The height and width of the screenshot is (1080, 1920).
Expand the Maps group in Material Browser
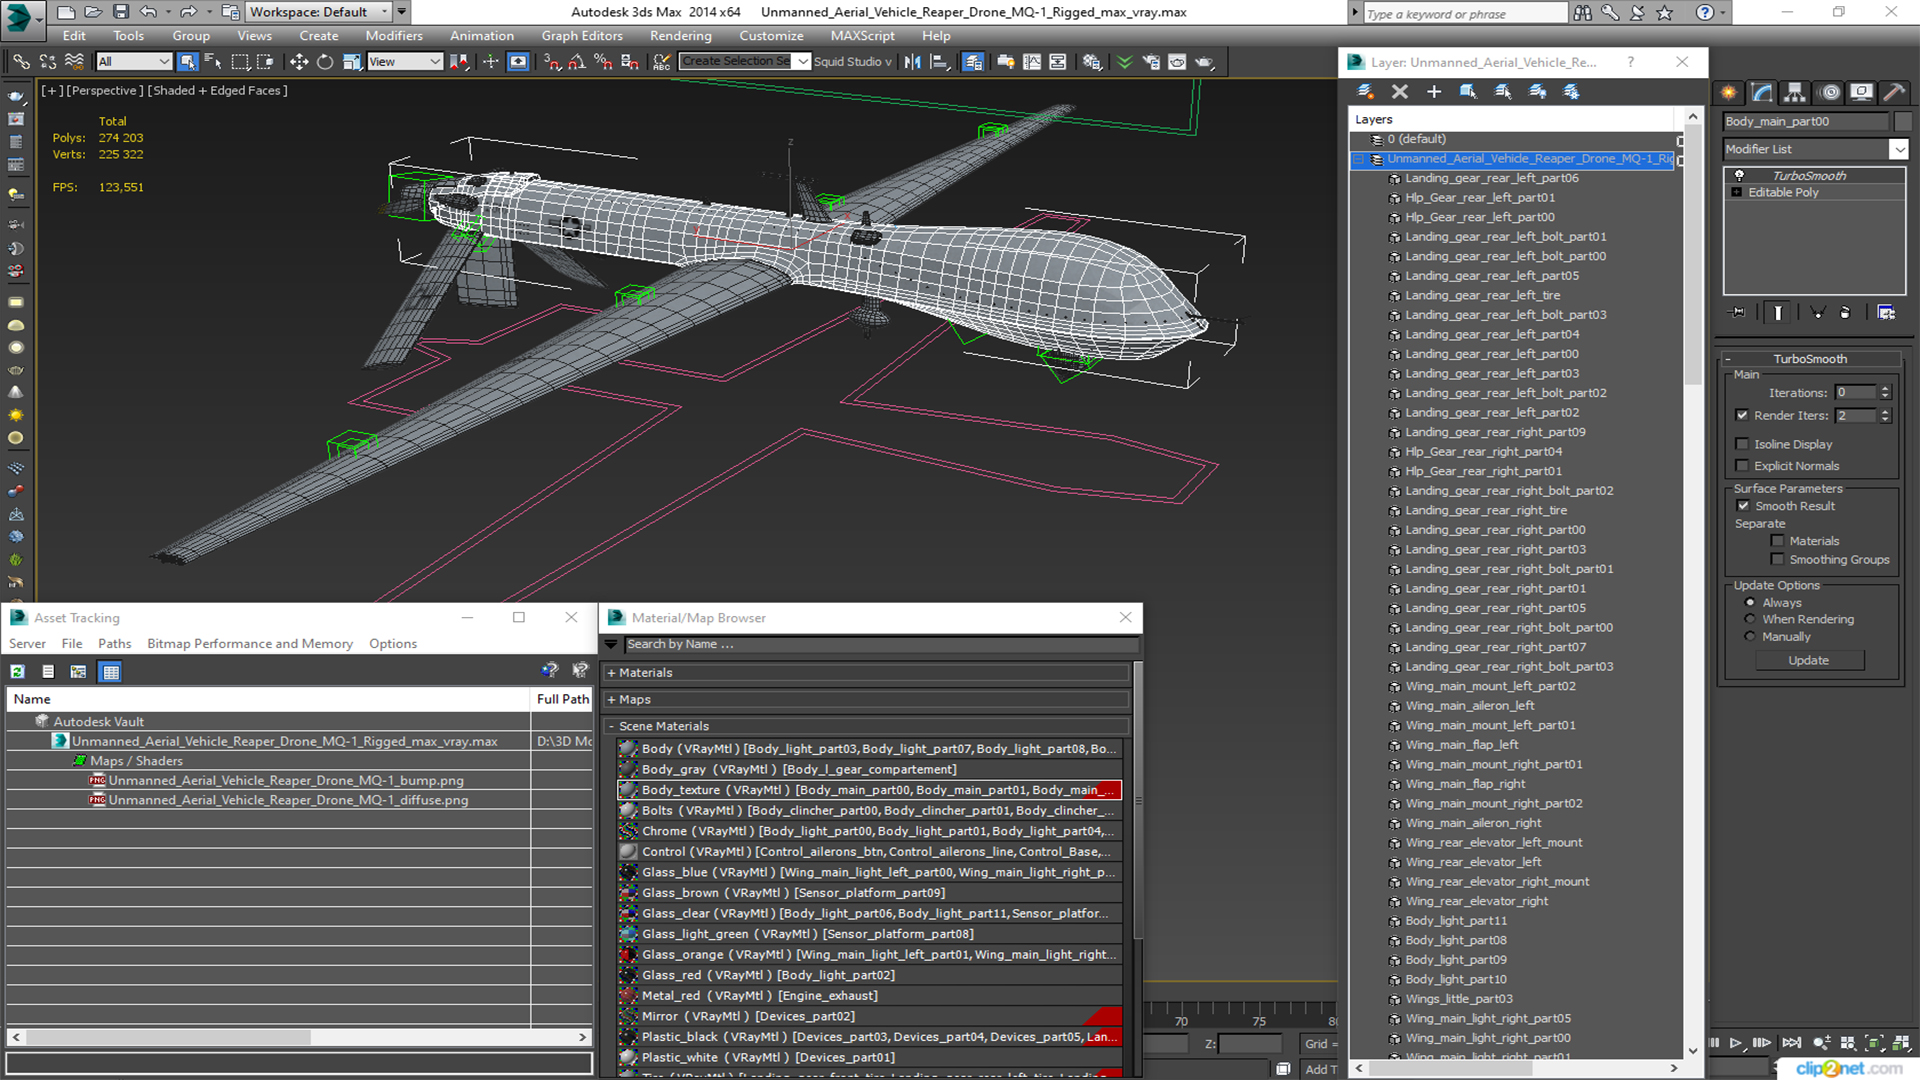coord(612,700)
